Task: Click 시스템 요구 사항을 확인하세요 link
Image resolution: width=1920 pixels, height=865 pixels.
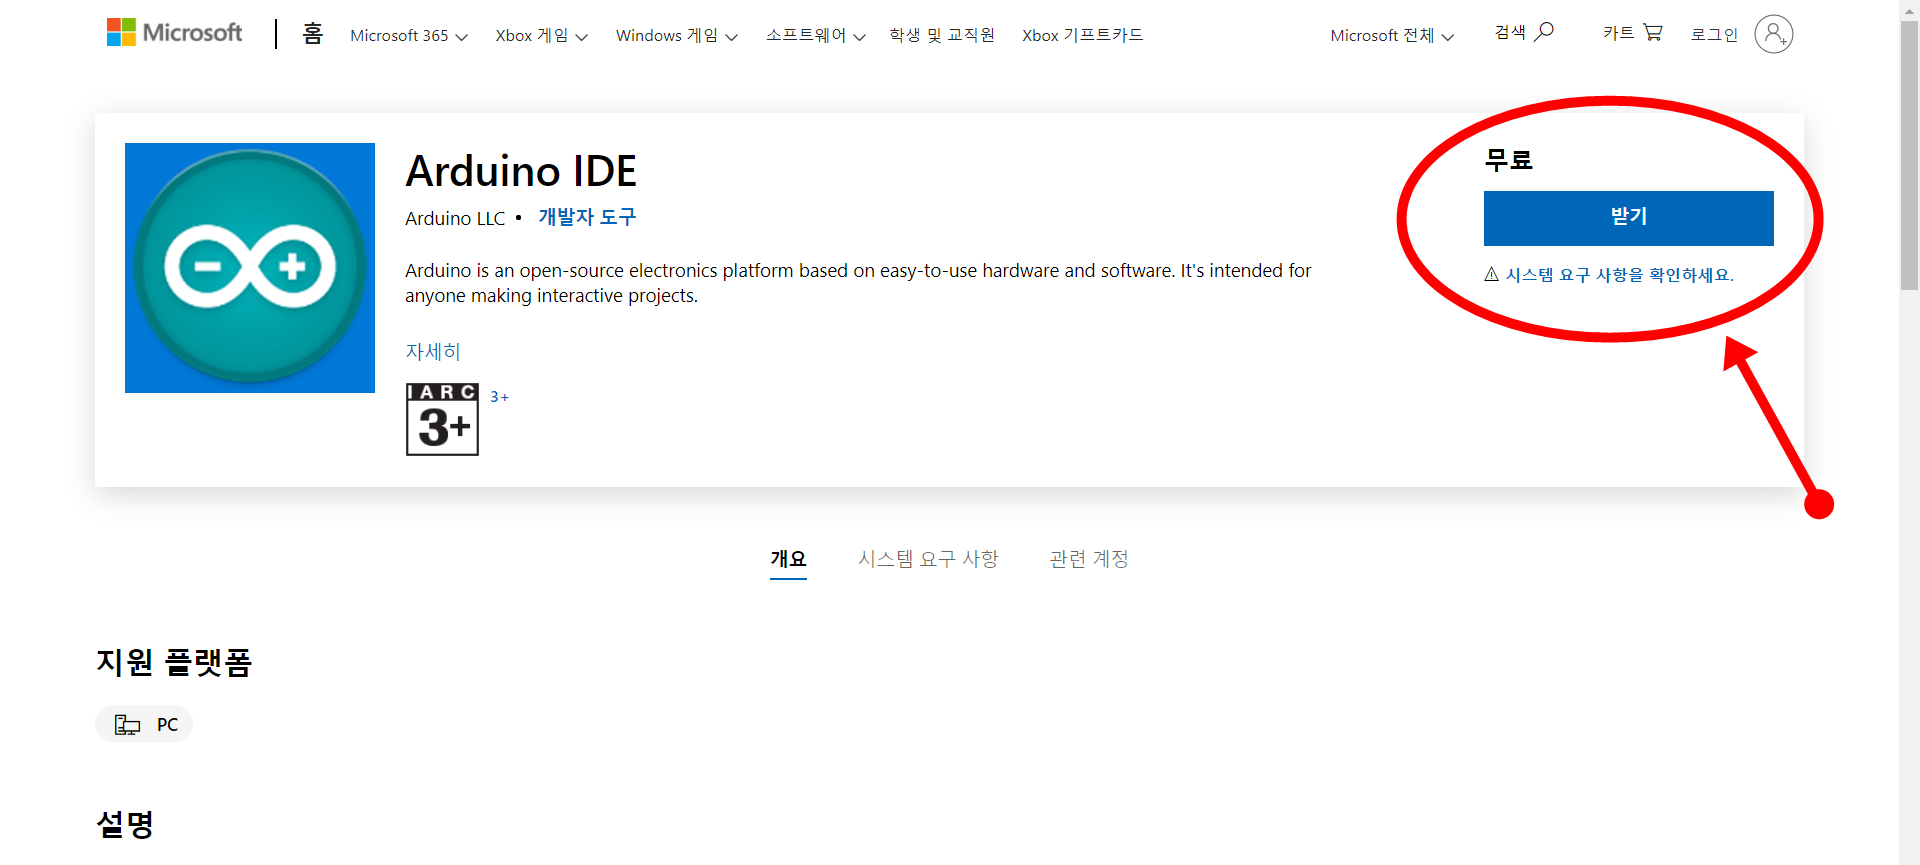Action: tap(1620, 275)
